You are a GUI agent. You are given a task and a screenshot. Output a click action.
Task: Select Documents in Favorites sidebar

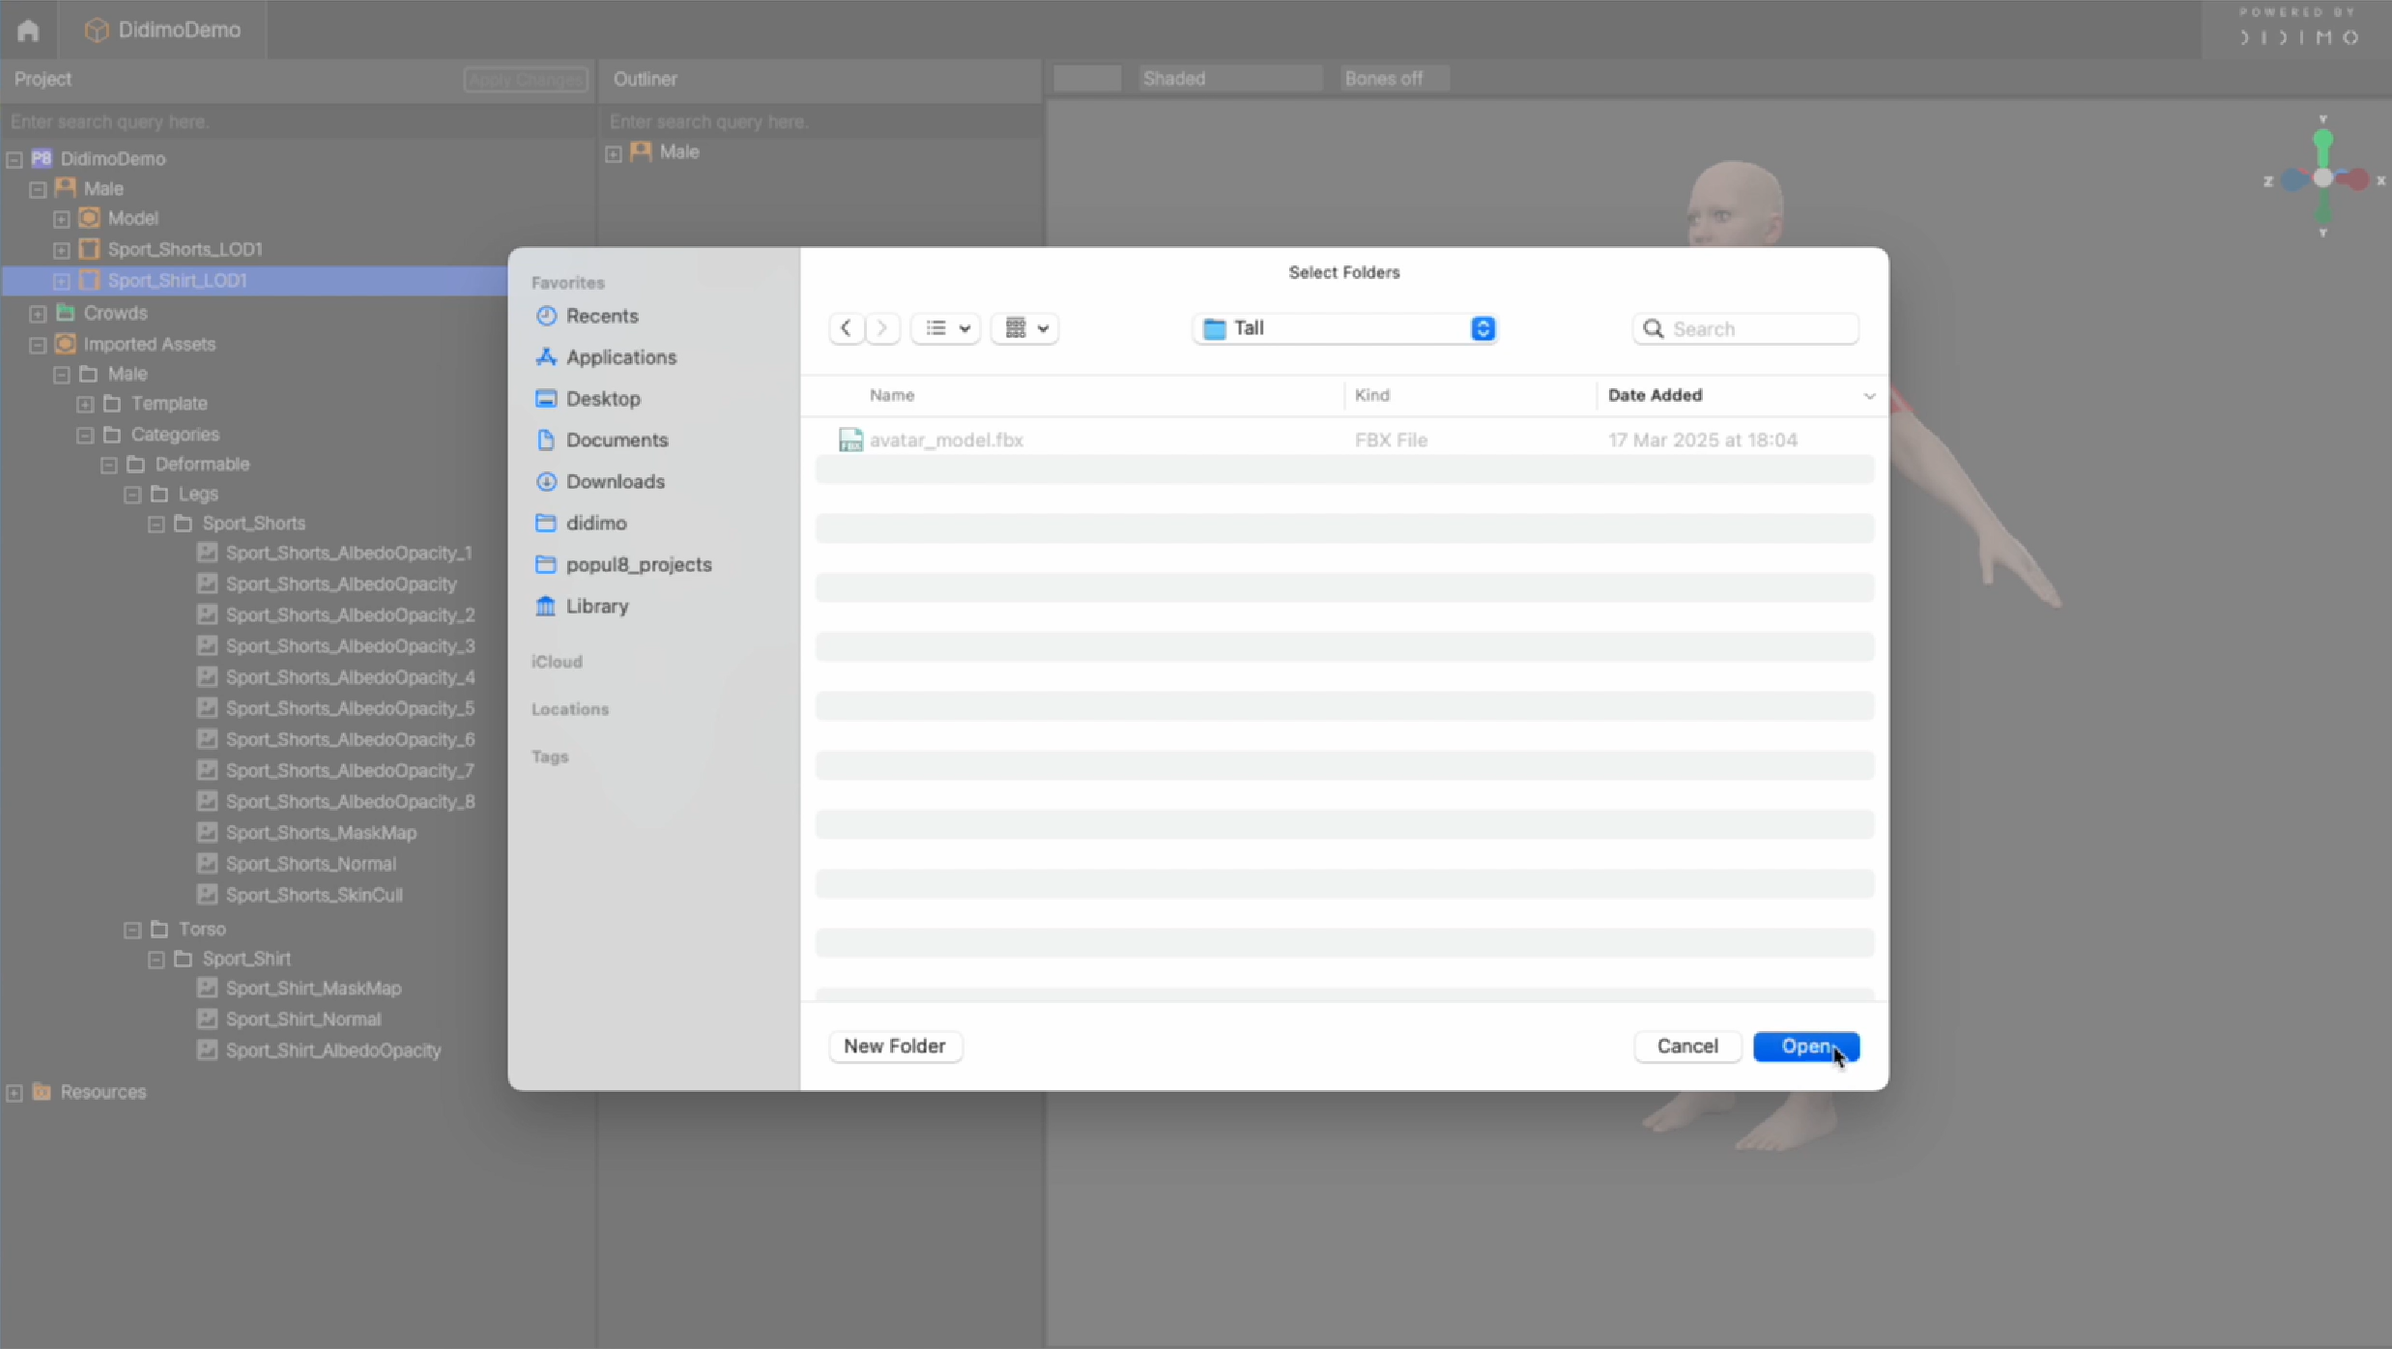coord(617,440)
